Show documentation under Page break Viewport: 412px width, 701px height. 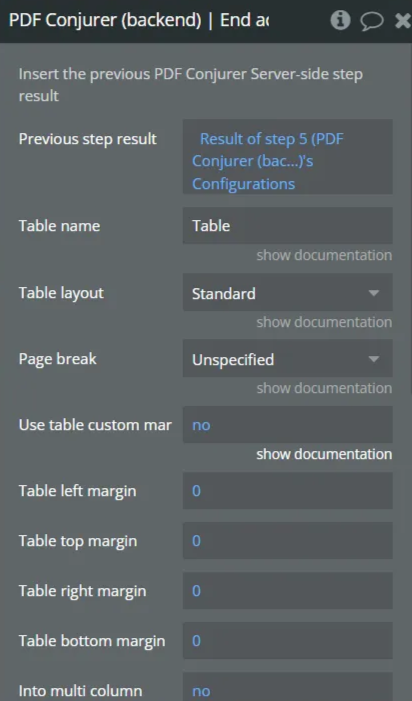coord(324,388)
